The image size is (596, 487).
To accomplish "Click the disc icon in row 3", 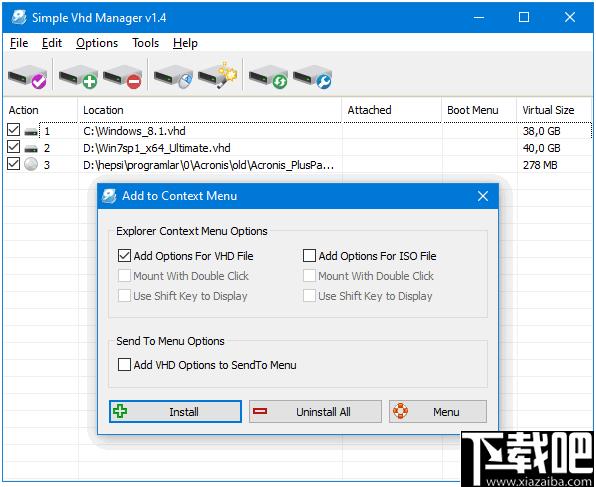I will [31, 164].
